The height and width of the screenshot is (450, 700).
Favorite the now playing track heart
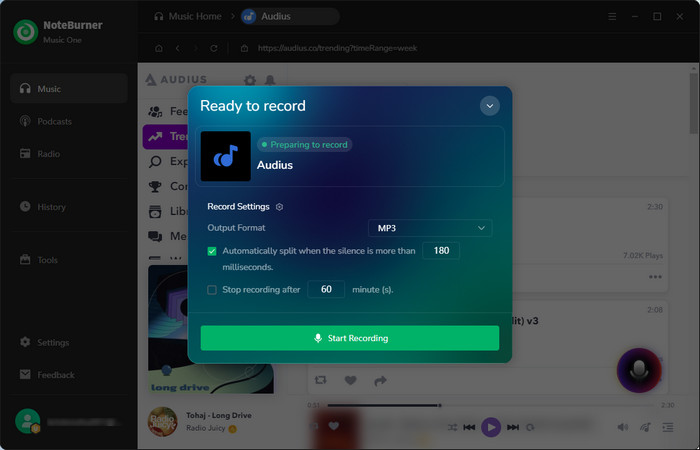tap(333, 426)
